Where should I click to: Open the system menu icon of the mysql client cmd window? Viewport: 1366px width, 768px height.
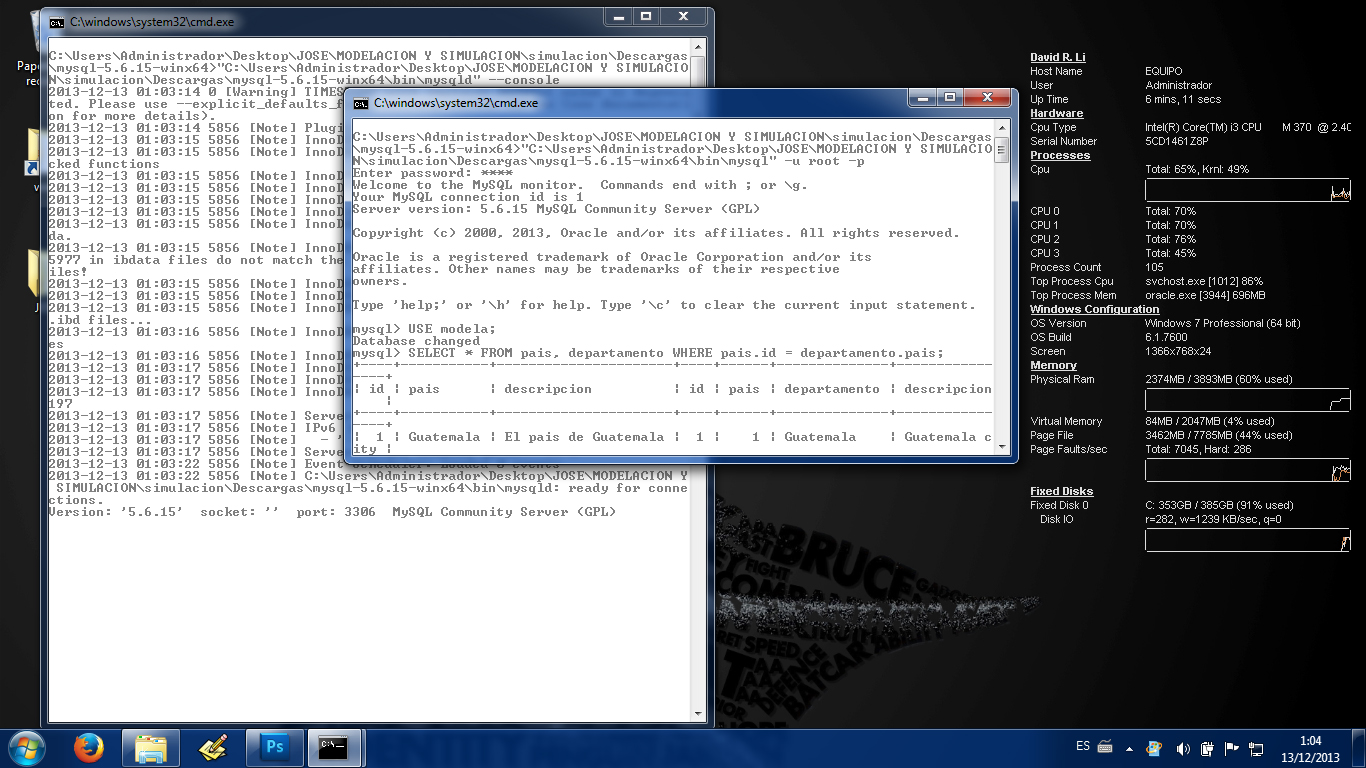pos(361,103)
